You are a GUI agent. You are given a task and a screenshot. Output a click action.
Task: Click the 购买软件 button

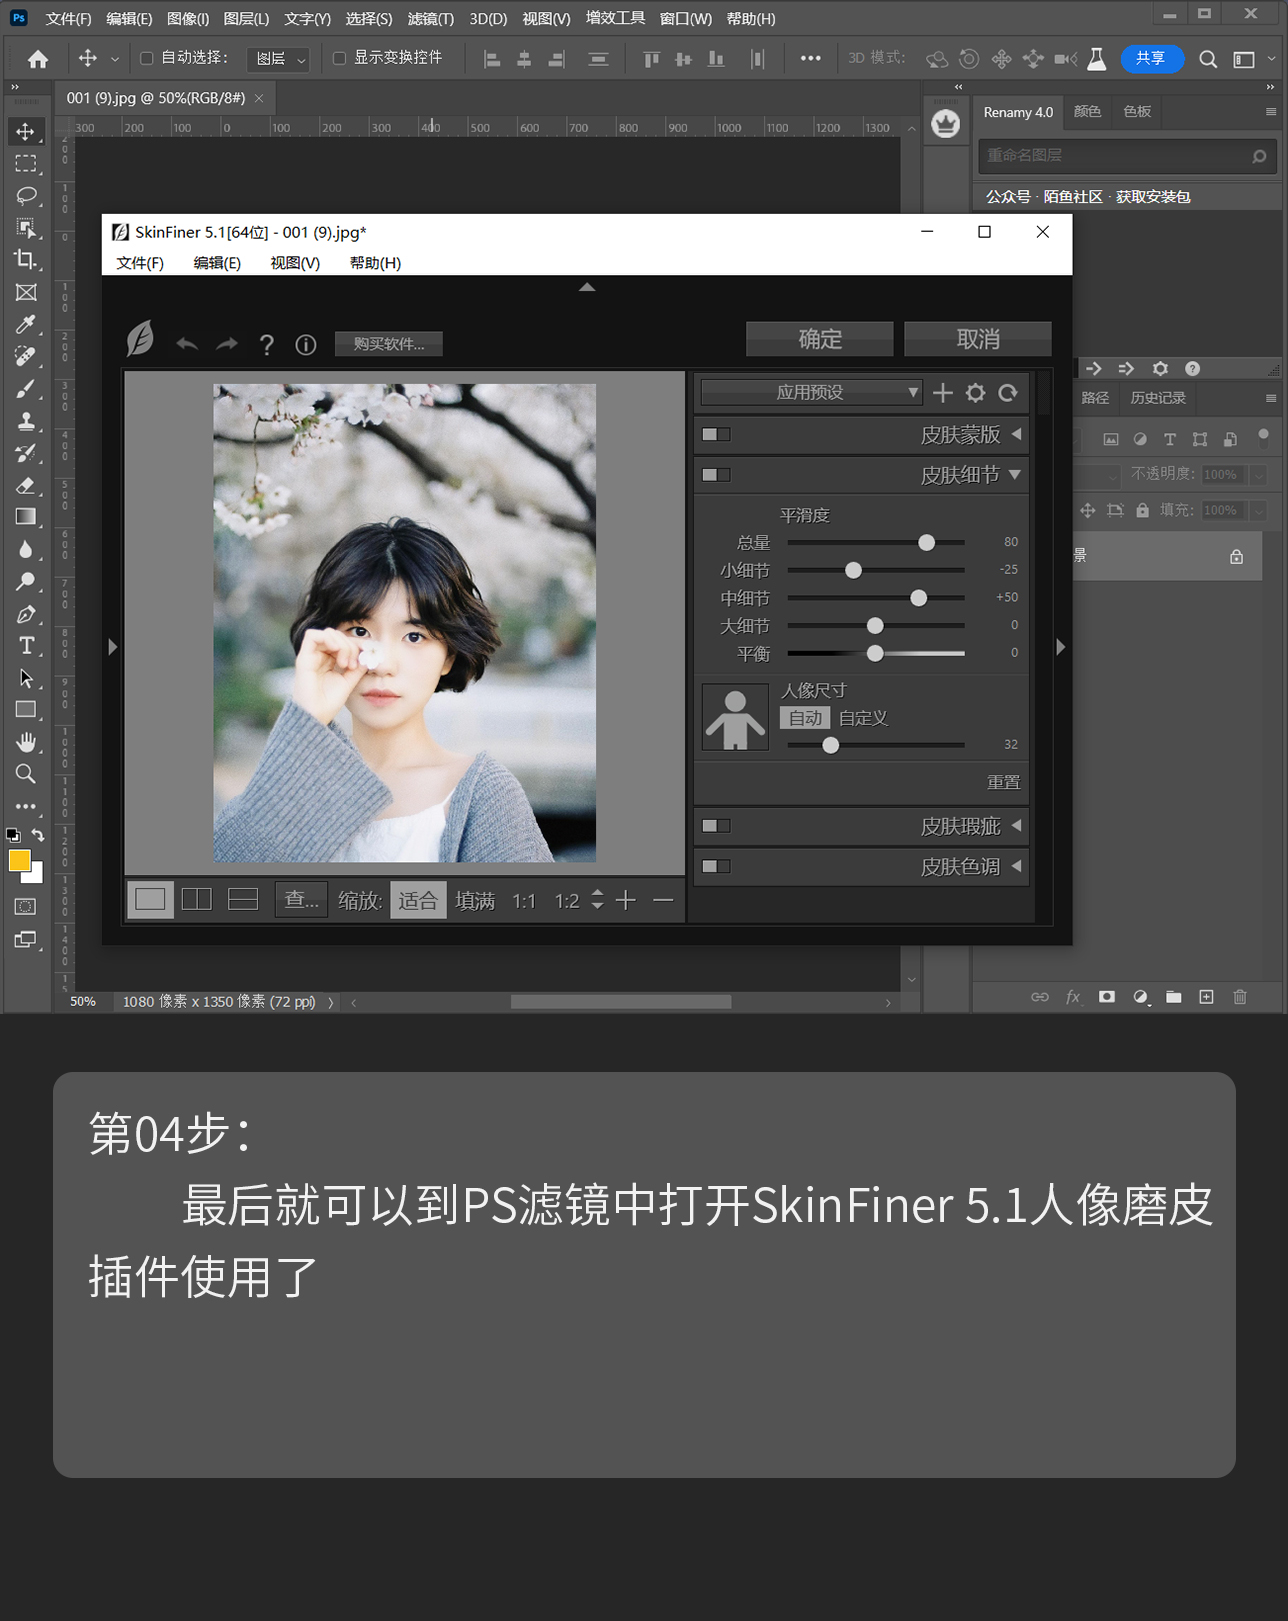pos(389,344)
